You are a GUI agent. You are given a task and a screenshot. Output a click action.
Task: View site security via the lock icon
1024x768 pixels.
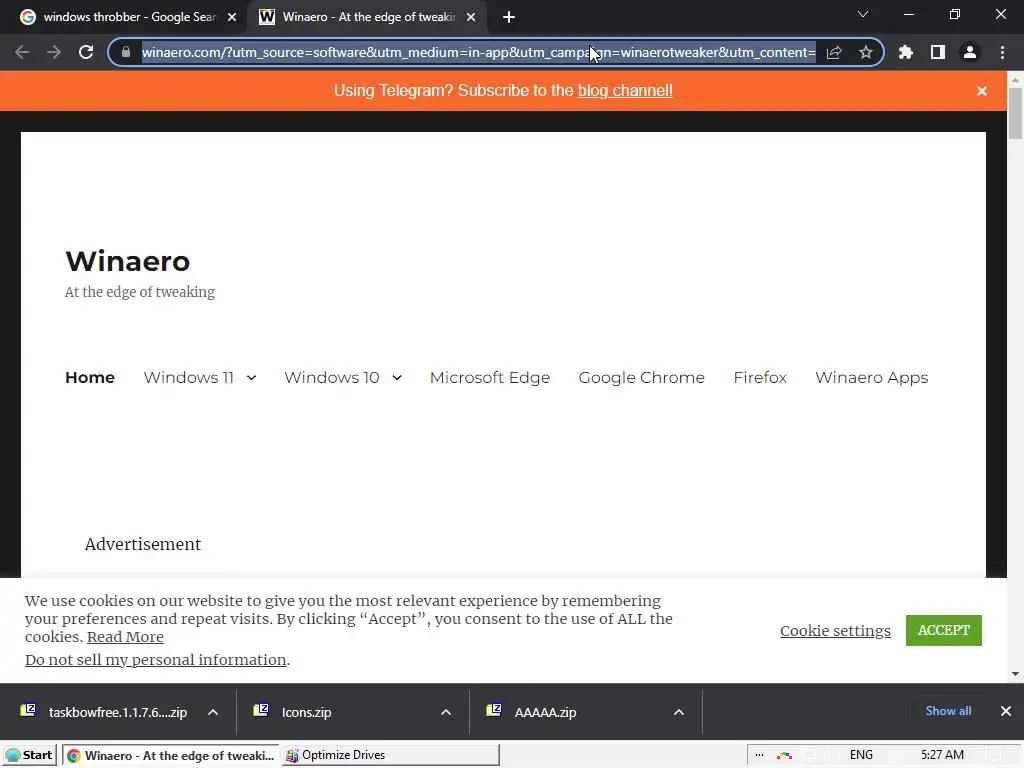click(126, 52)
